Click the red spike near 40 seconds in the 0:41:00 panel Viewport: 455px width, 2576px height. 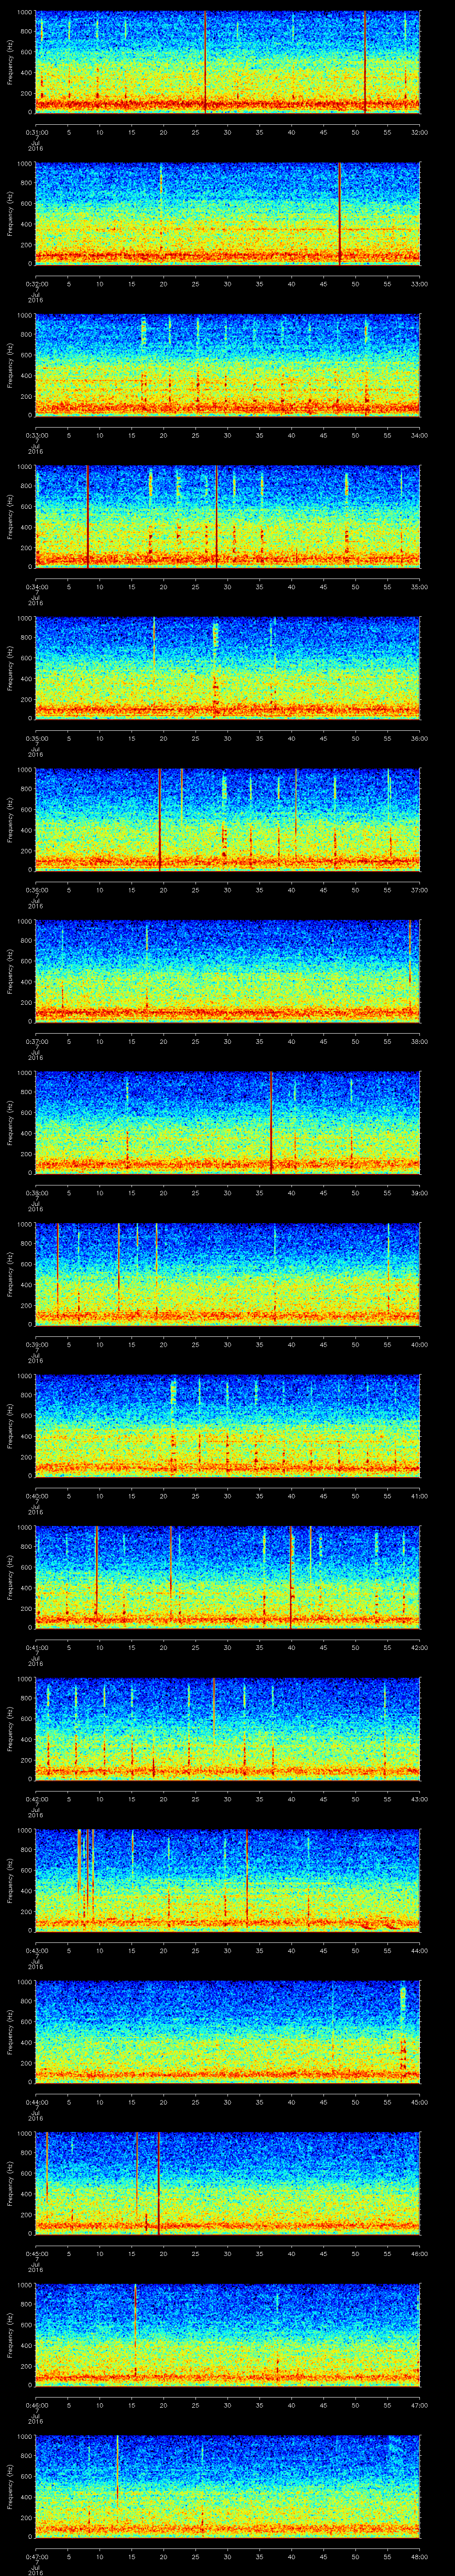point(290,1577)
